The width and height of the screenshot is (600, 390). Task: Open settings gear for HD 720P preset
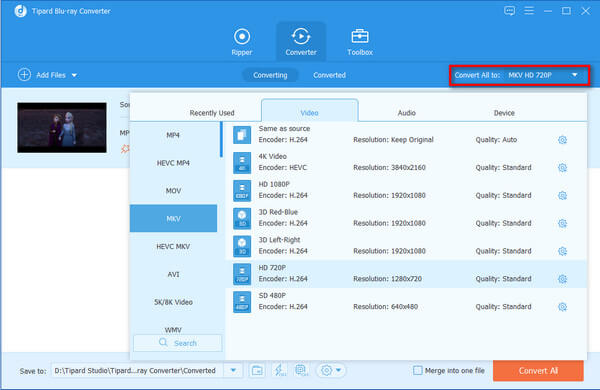(x=562, y=279)
